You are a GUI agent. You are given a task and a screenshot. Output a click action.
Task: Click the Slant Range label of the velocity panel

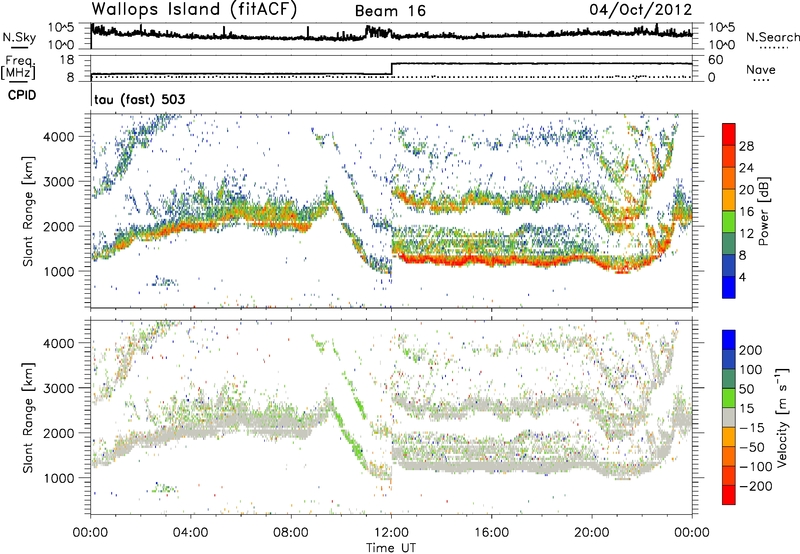[x=28, y=417]
